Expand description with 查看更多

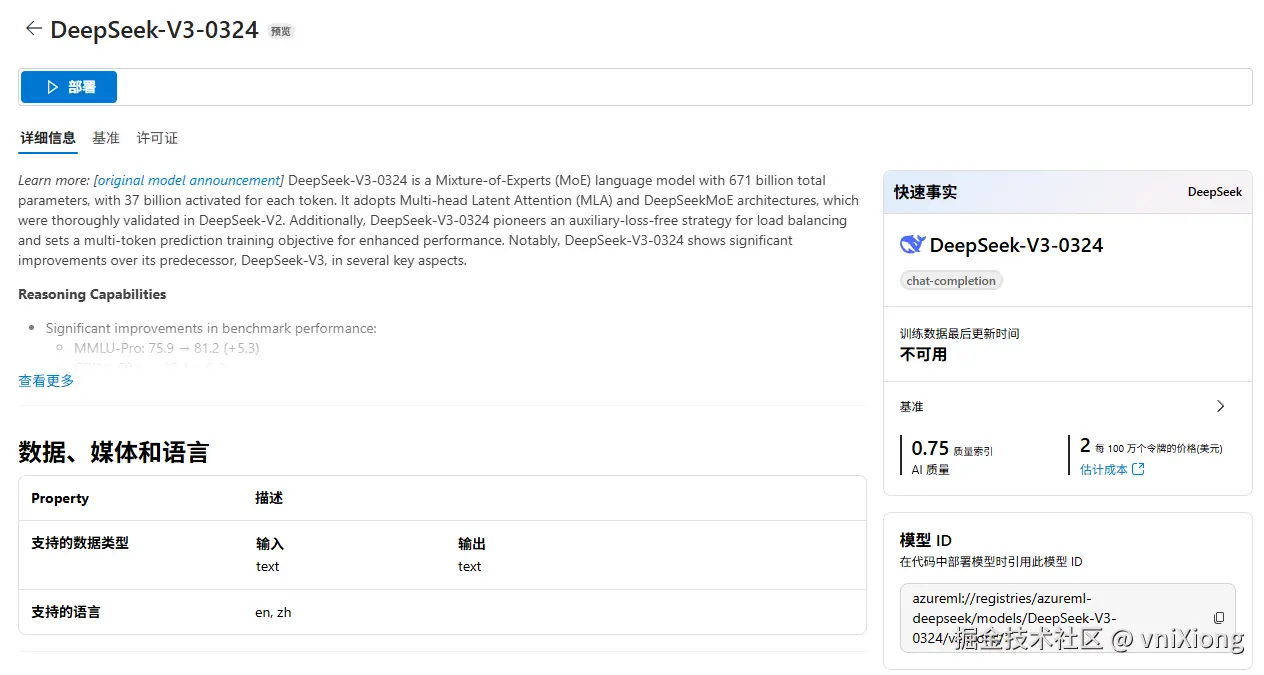[x=46, y=380]
